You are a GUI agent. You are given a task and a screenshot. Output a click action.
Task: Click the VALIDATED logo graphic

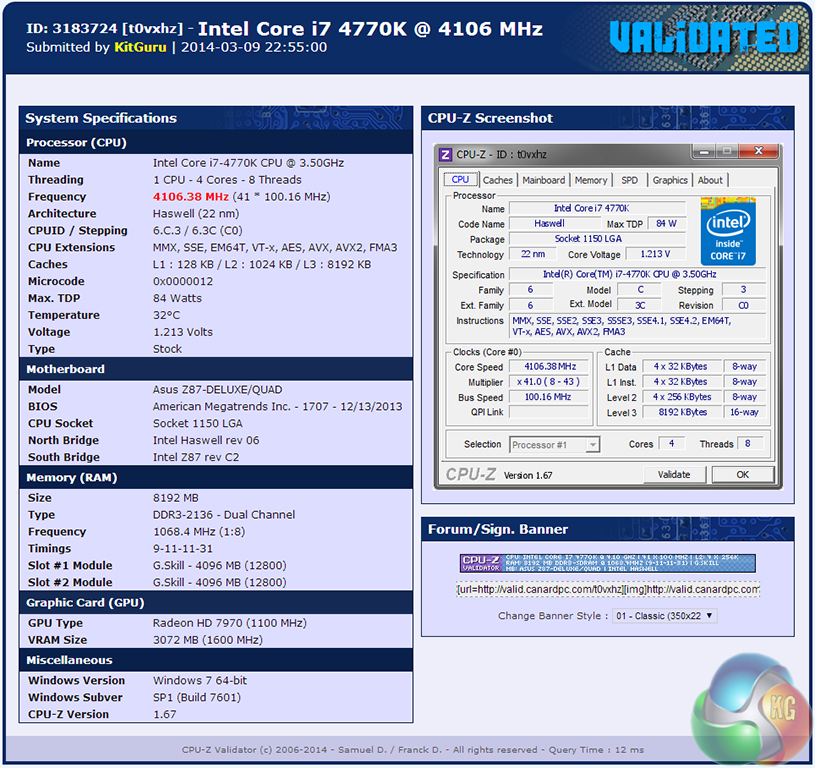coord(704,37)
